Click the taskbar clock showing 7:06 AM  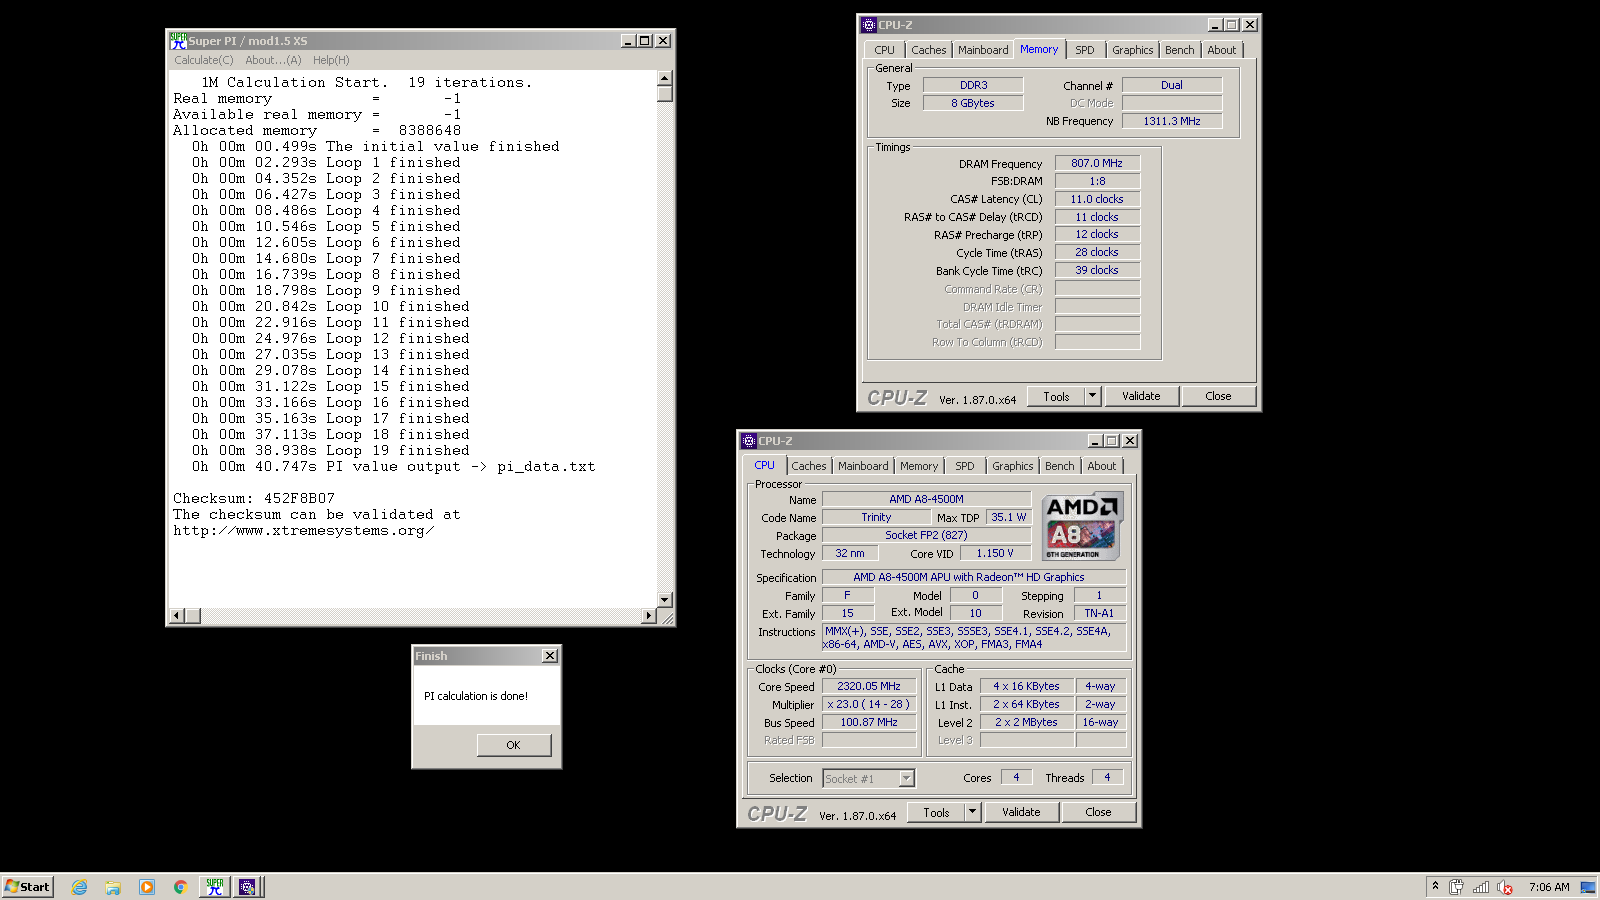click(1549, 887)
